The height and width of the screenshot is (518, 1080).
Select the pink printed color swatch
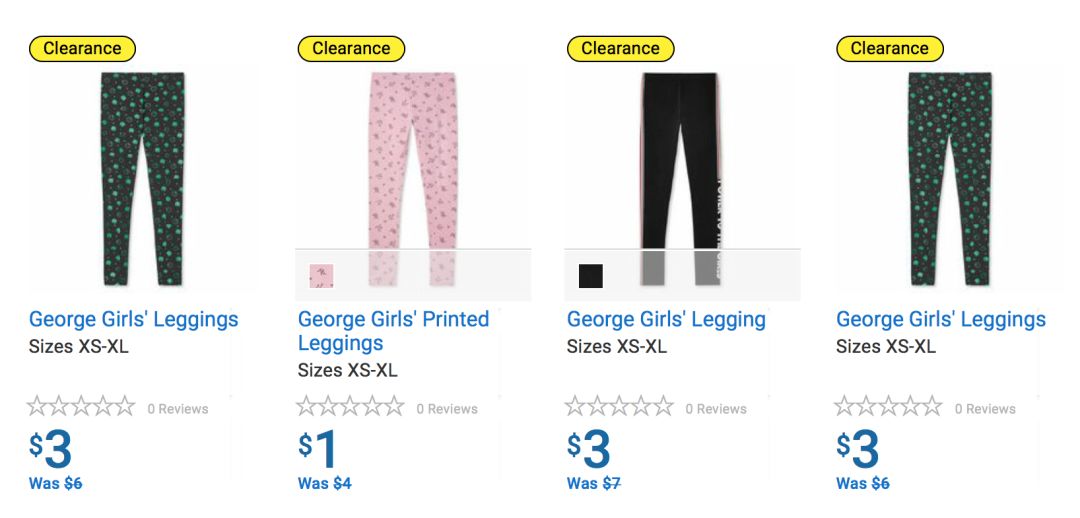pyautogui.click(x=321, y=276)
